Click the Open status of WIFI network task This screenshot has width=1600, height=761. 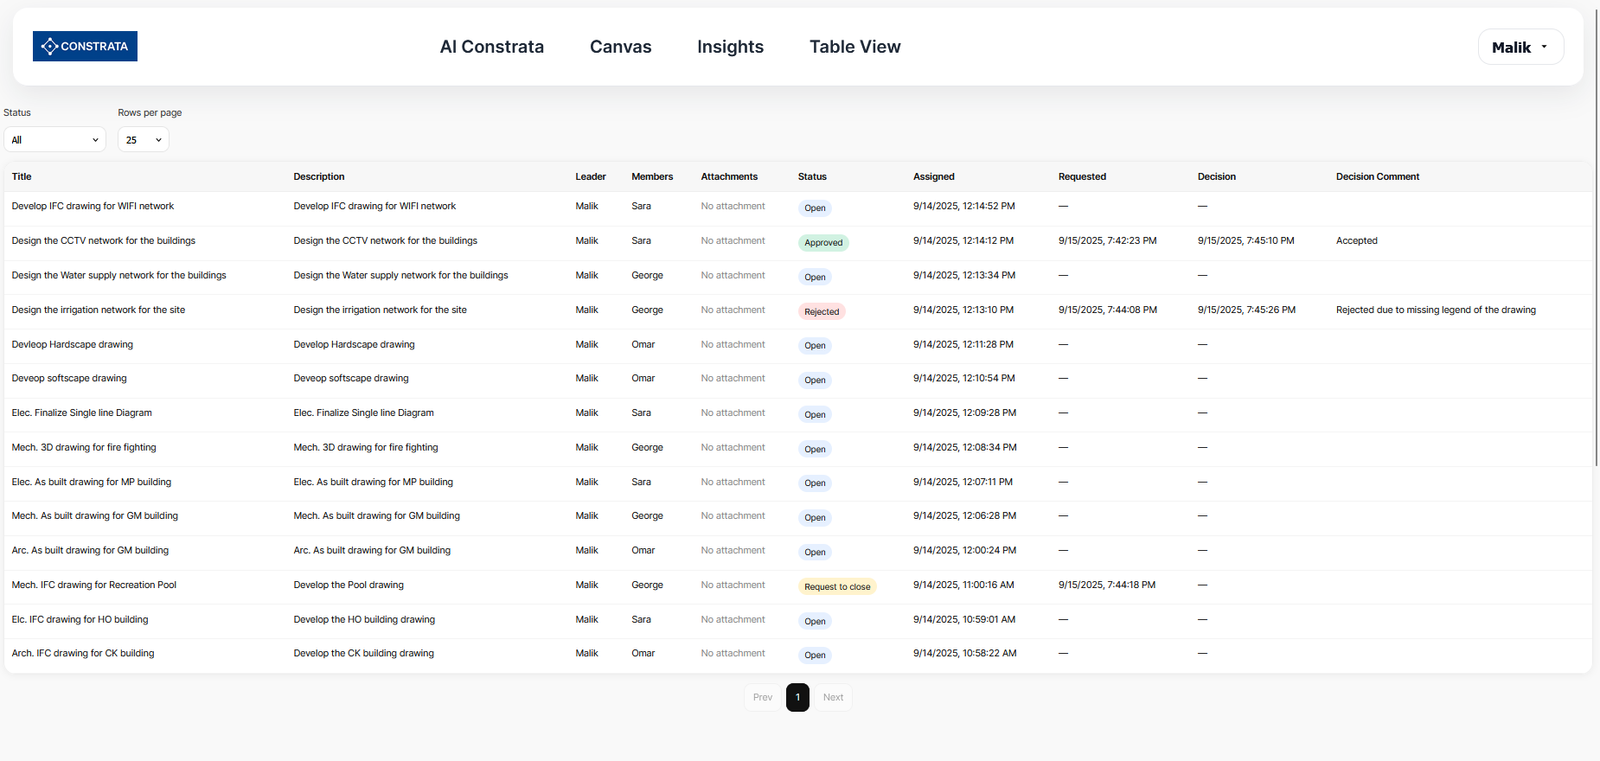click(x=815, y=208)
